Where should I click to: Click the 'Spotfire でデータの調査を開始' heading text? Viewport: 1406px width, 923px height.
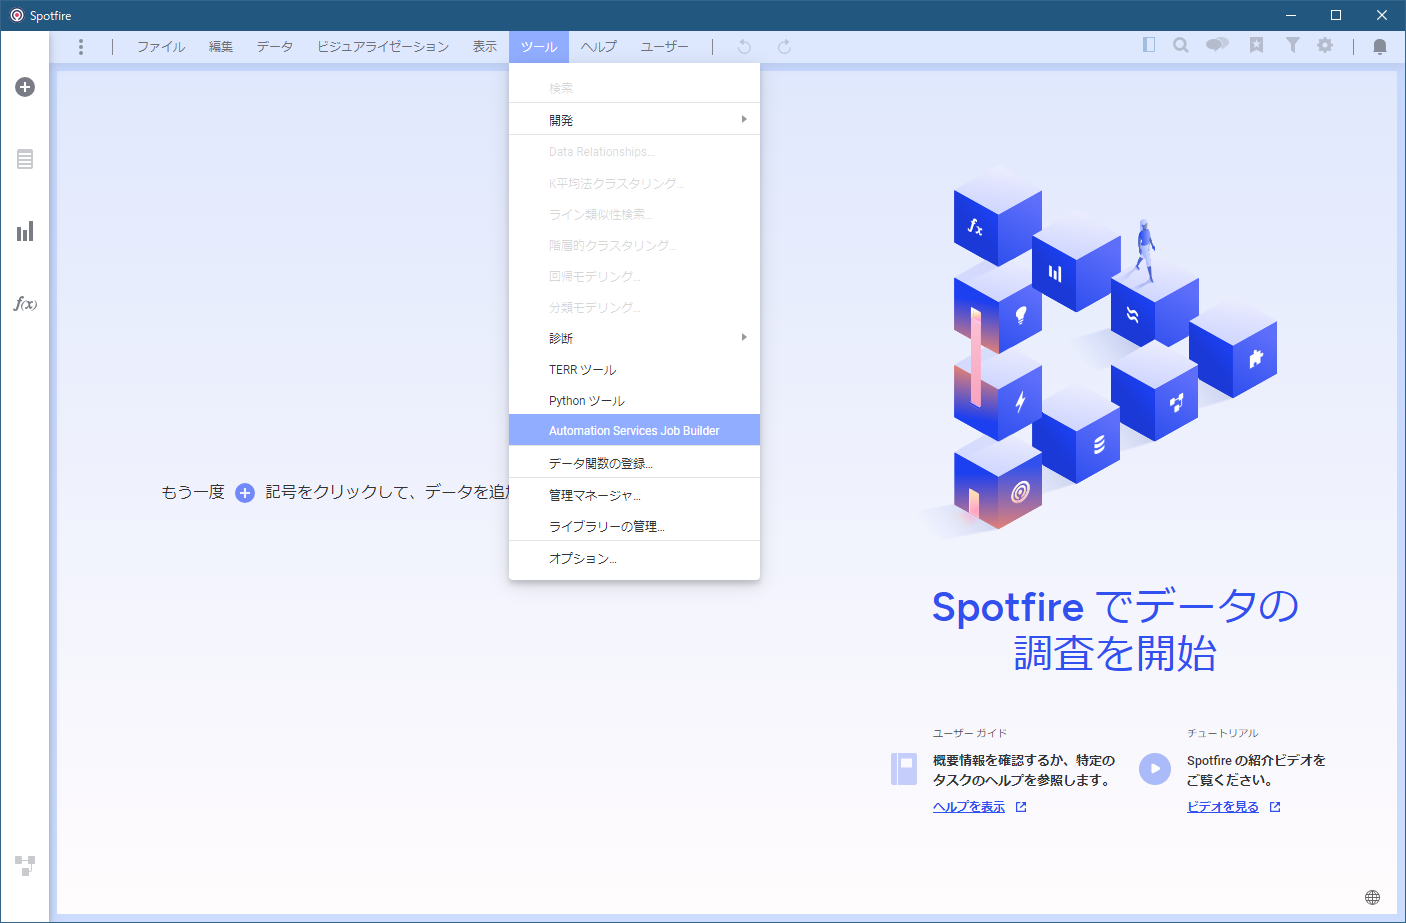(1115, 630)
